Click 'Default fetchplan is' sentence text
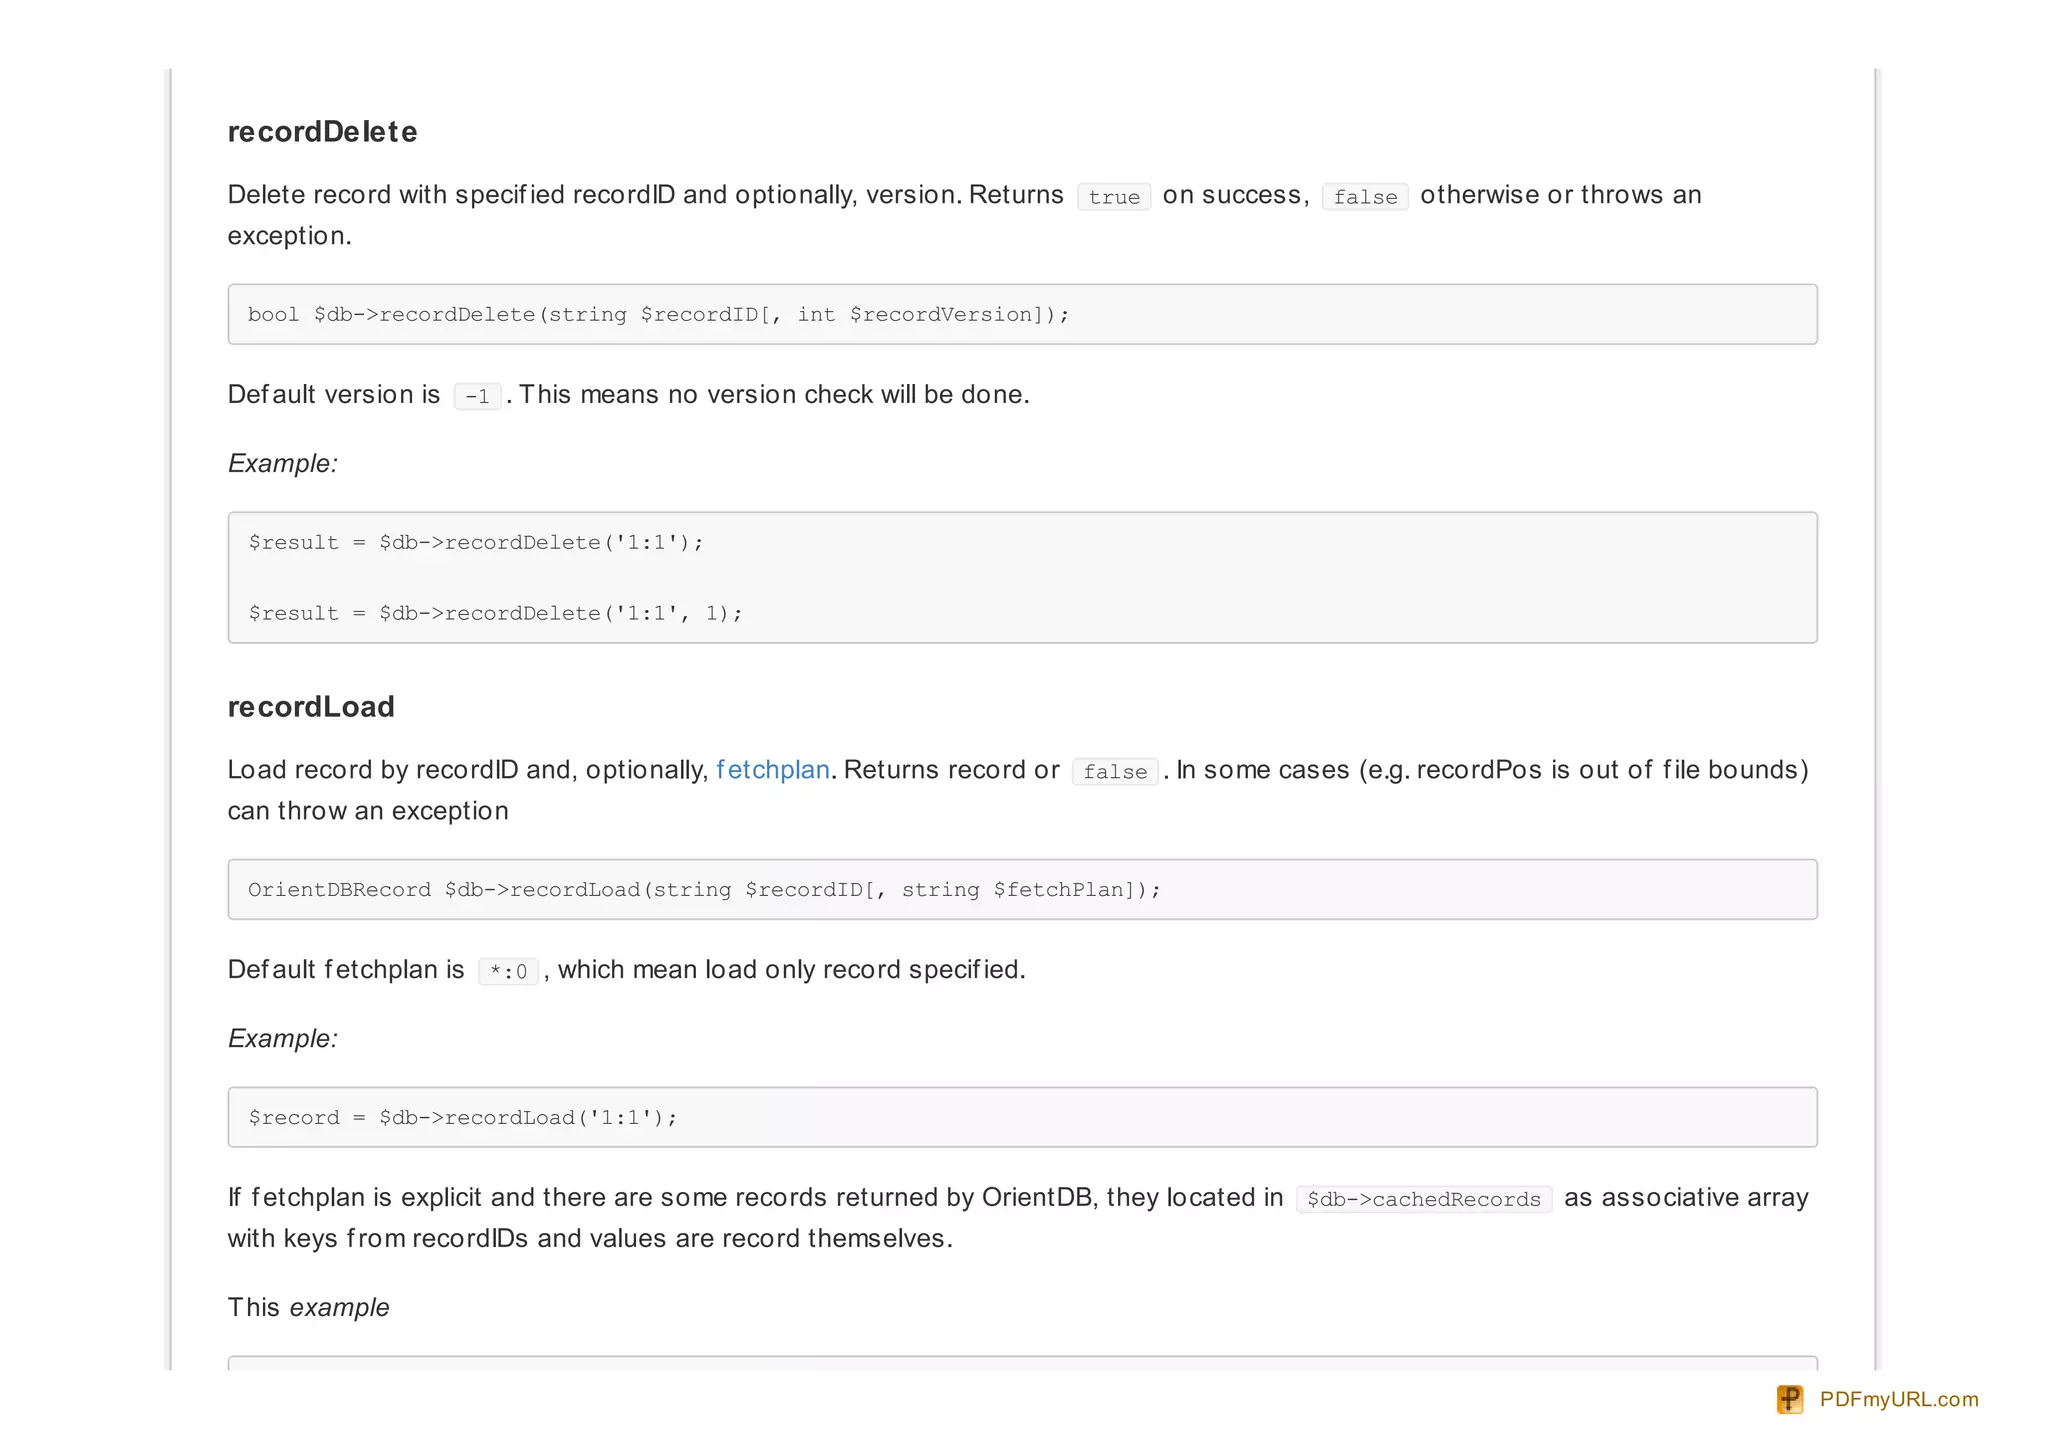Image resolution: width=2048 pixels, height=1447 pixels. (346, 970)
